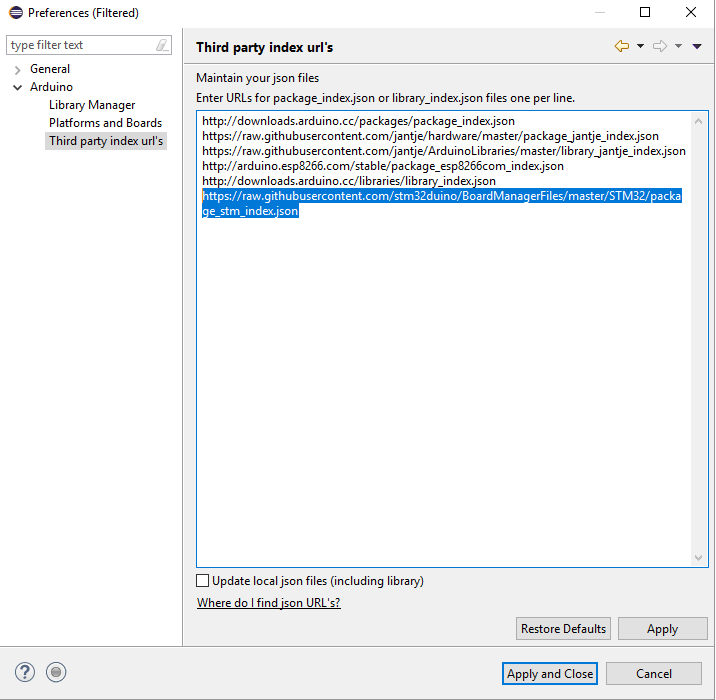This screenshot has width=716, height=700.
Task: Open 'Where do I find json URL's?' link
Action: (268, 603)
